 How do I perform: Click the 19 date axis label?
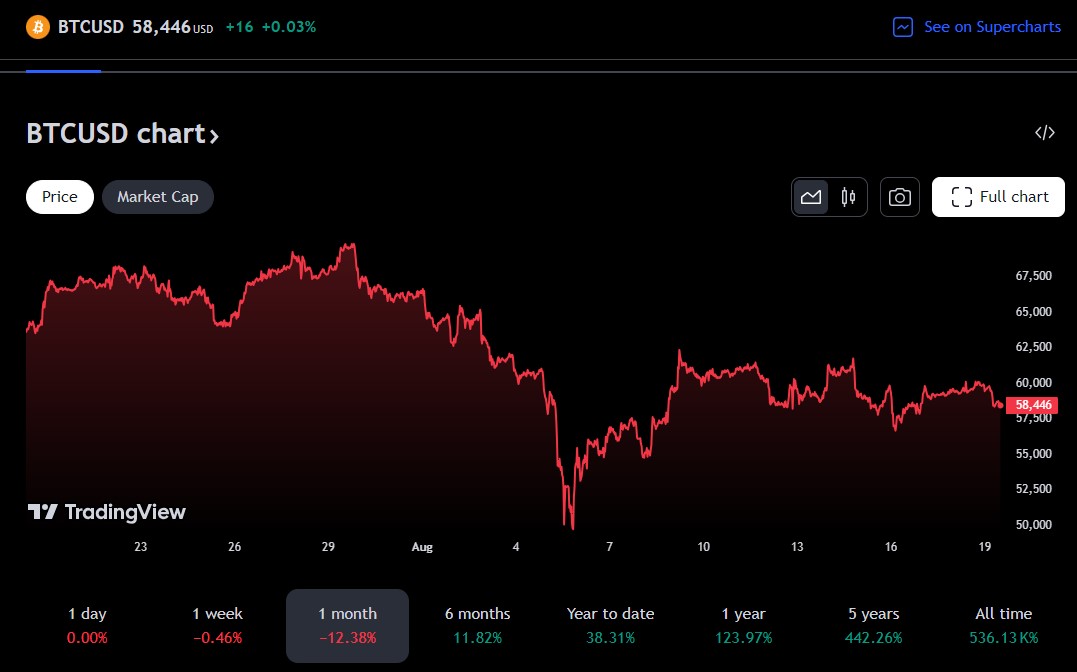[x=985, y=547]
